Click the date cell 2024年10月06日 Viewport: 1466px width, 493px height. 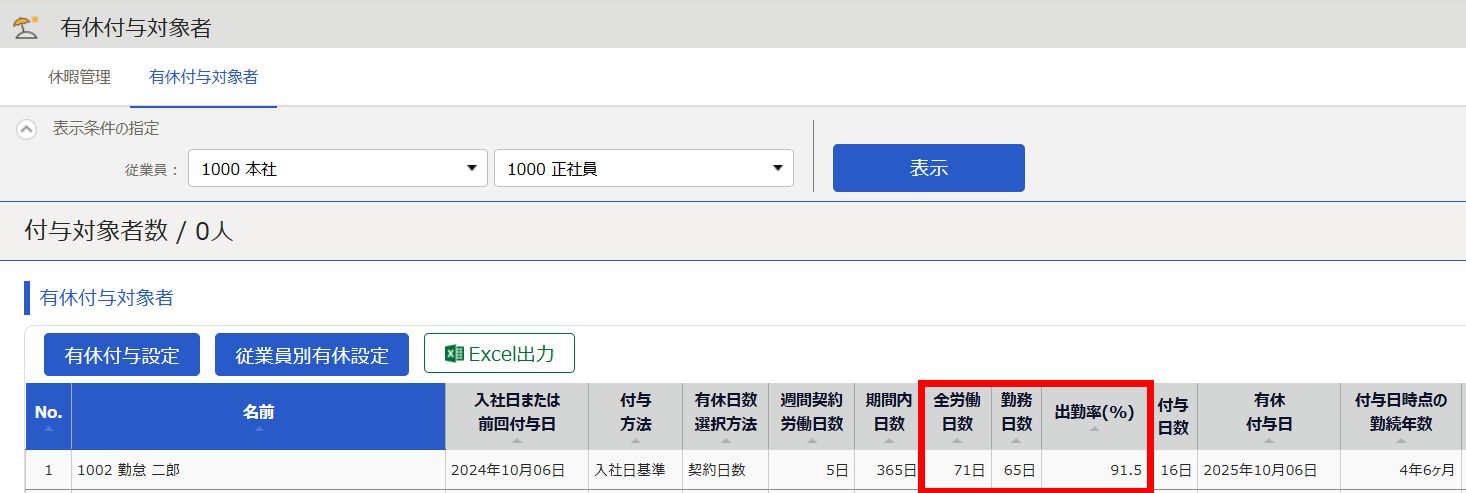[517, 470]
